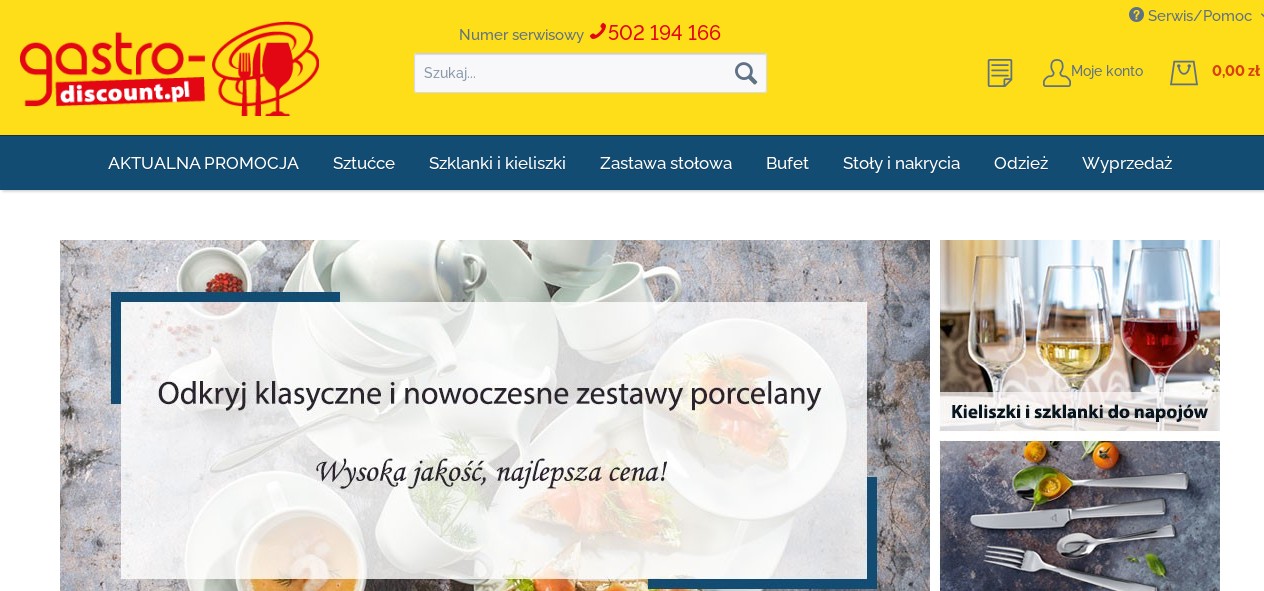This screenshot has height=591, width=1264.
Task: Click the Szukaj search input field
Action: point(573,73)
